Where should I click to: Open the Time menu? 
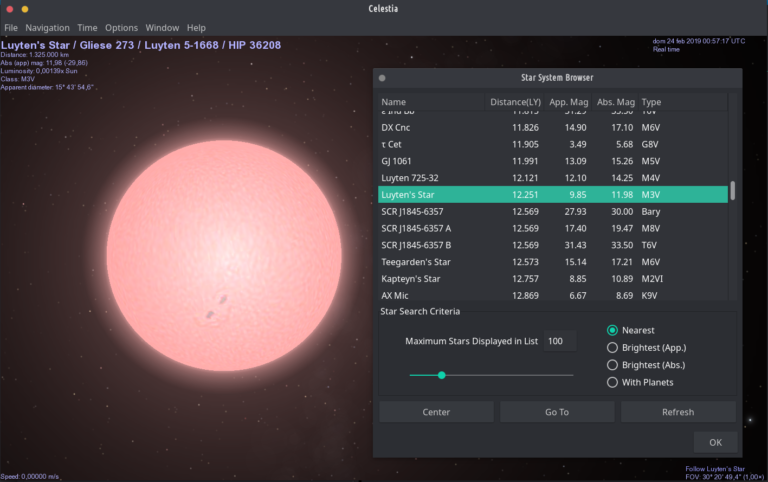[x=87, y=28]
